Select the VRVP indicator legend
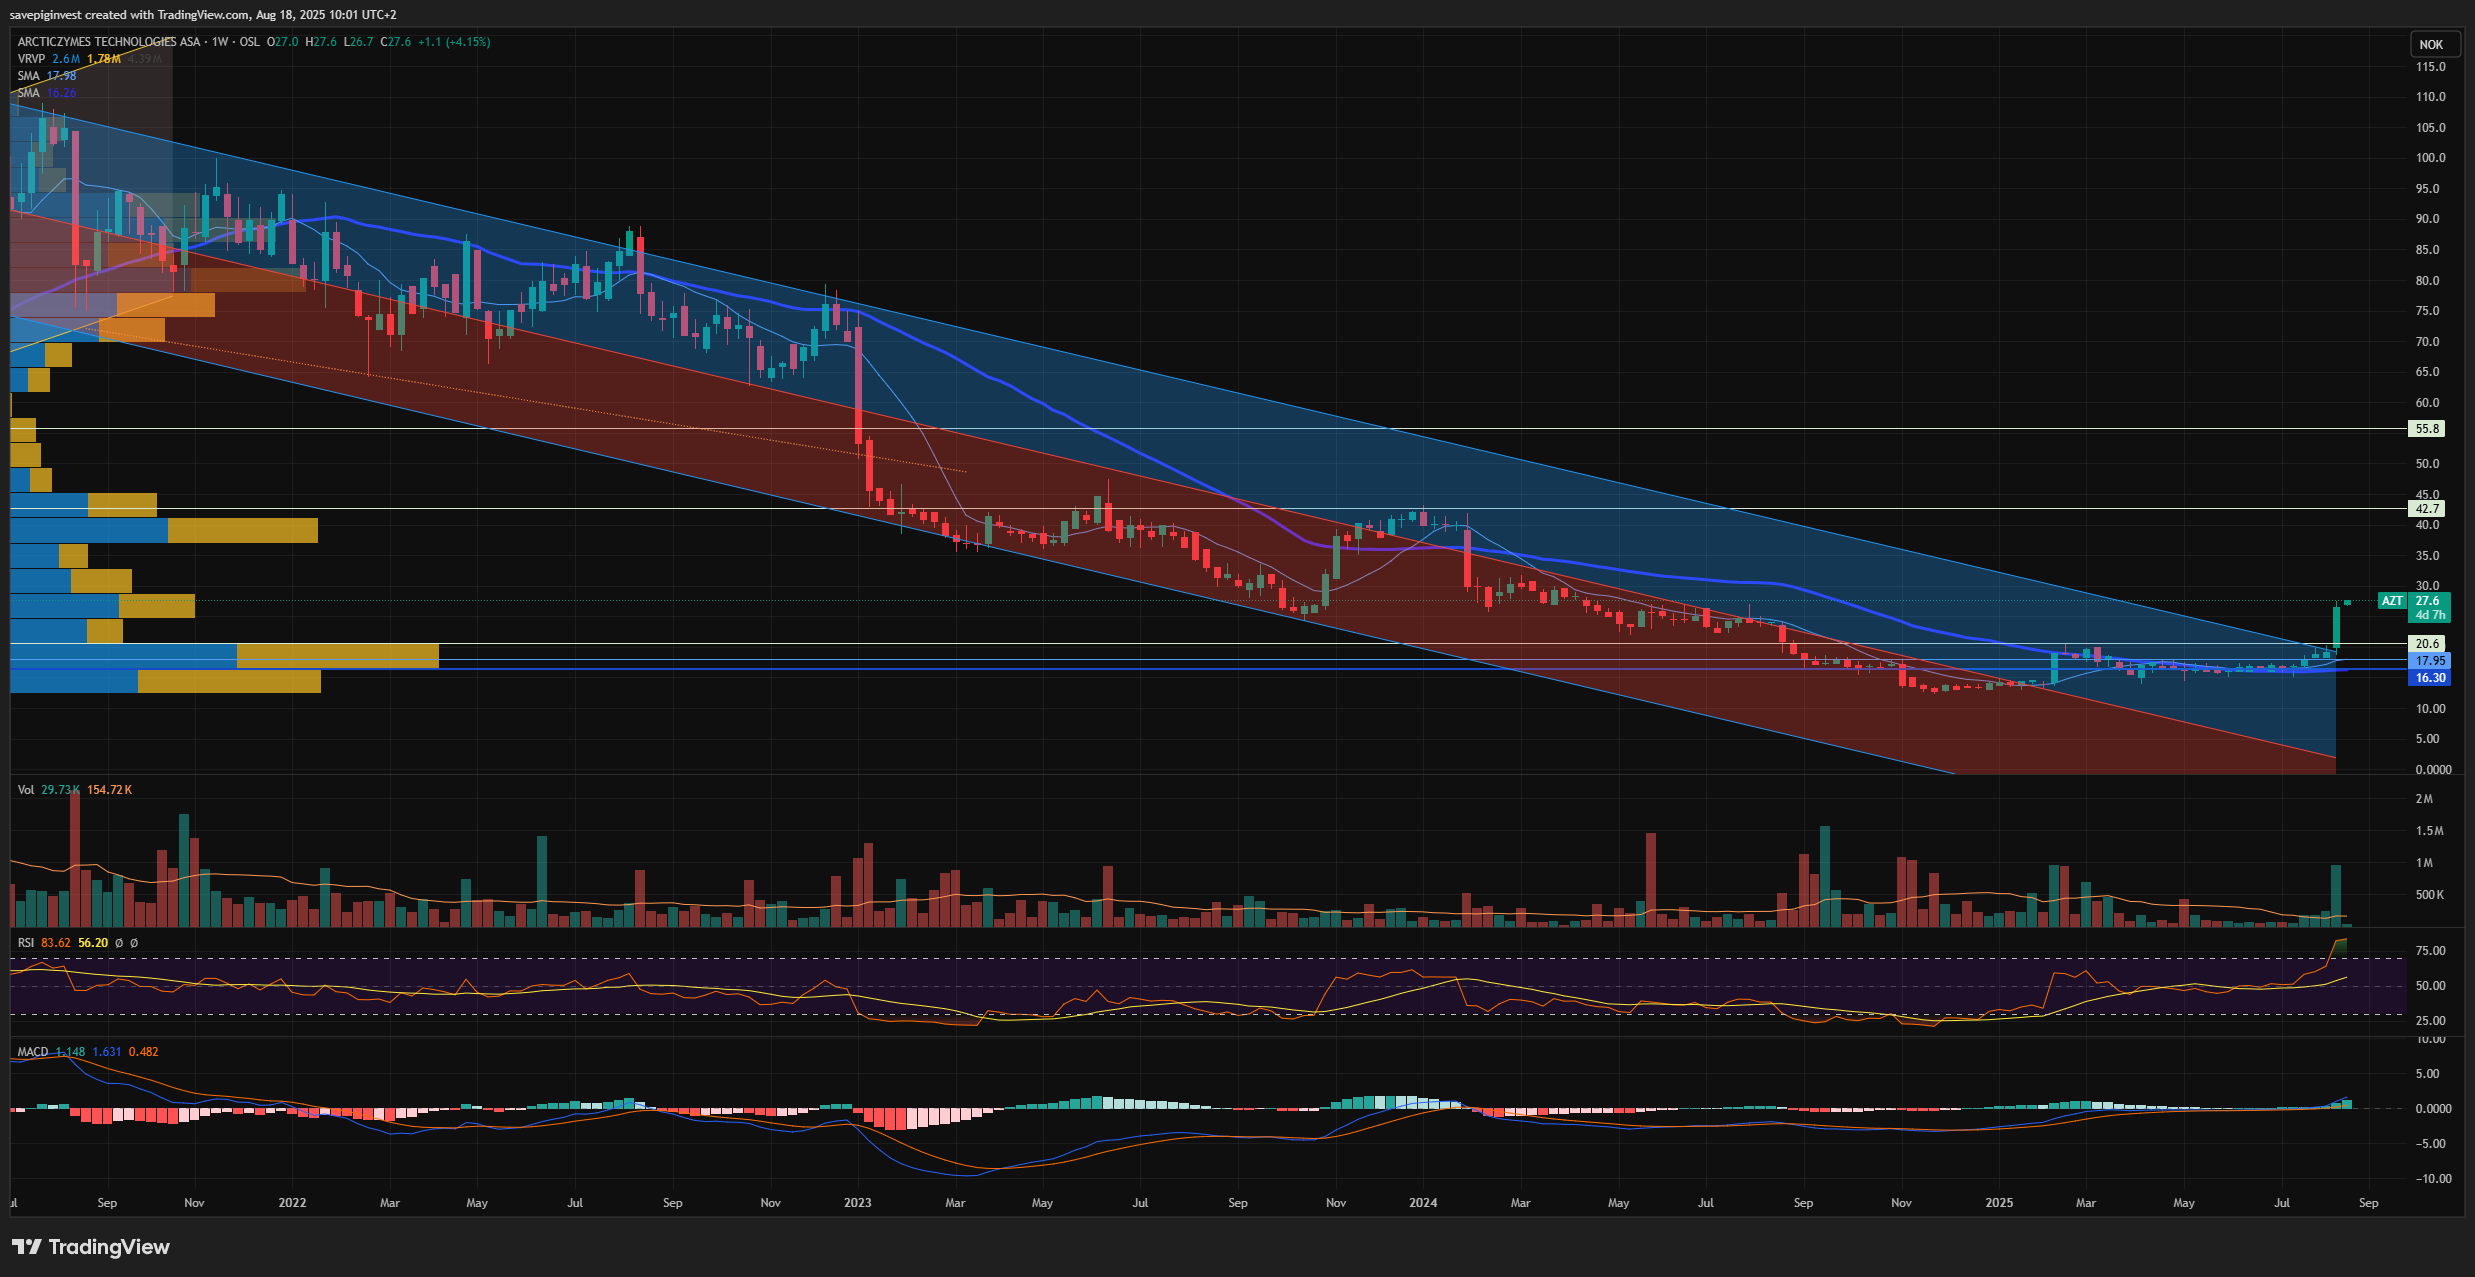2475x1277 pixels. (31, 59)
